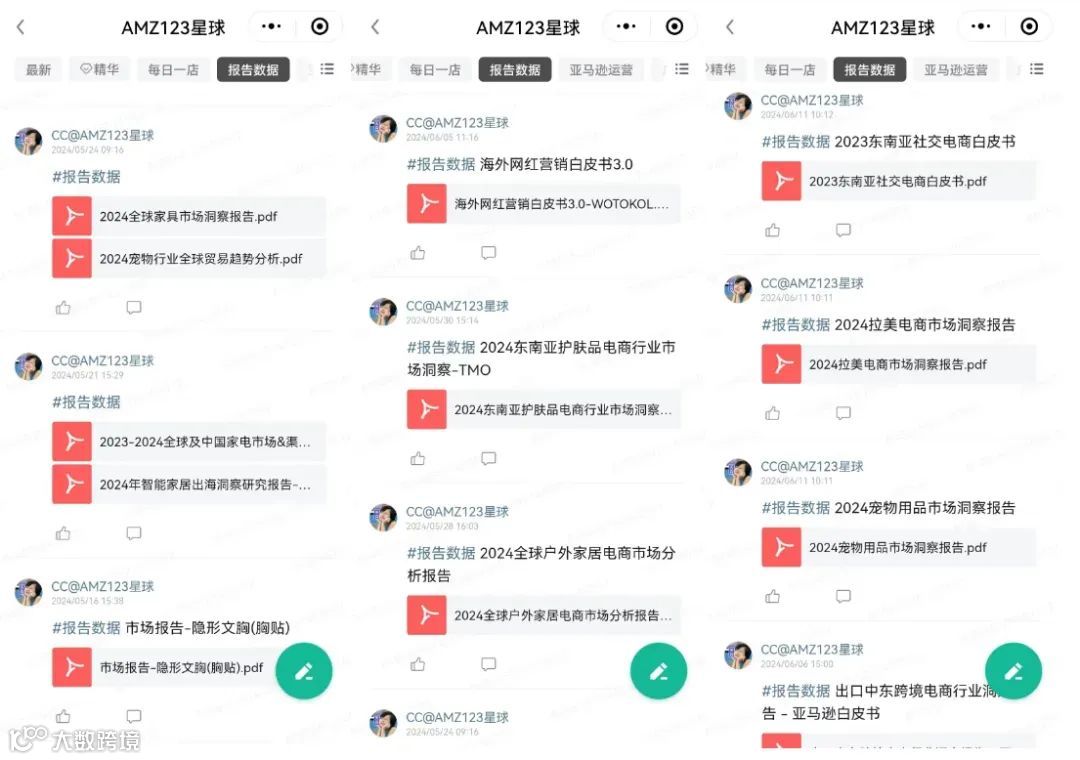This screenshot has width=1080, height=760.
Task: Like the 2024全球家具市场洞察报告 post
Action: tap(63, 307)
